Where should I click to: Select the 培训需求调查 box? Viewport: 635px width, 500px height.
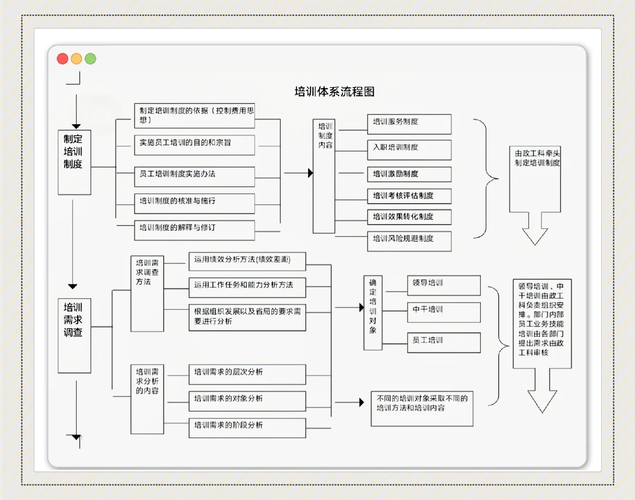[x=73, y=320]
